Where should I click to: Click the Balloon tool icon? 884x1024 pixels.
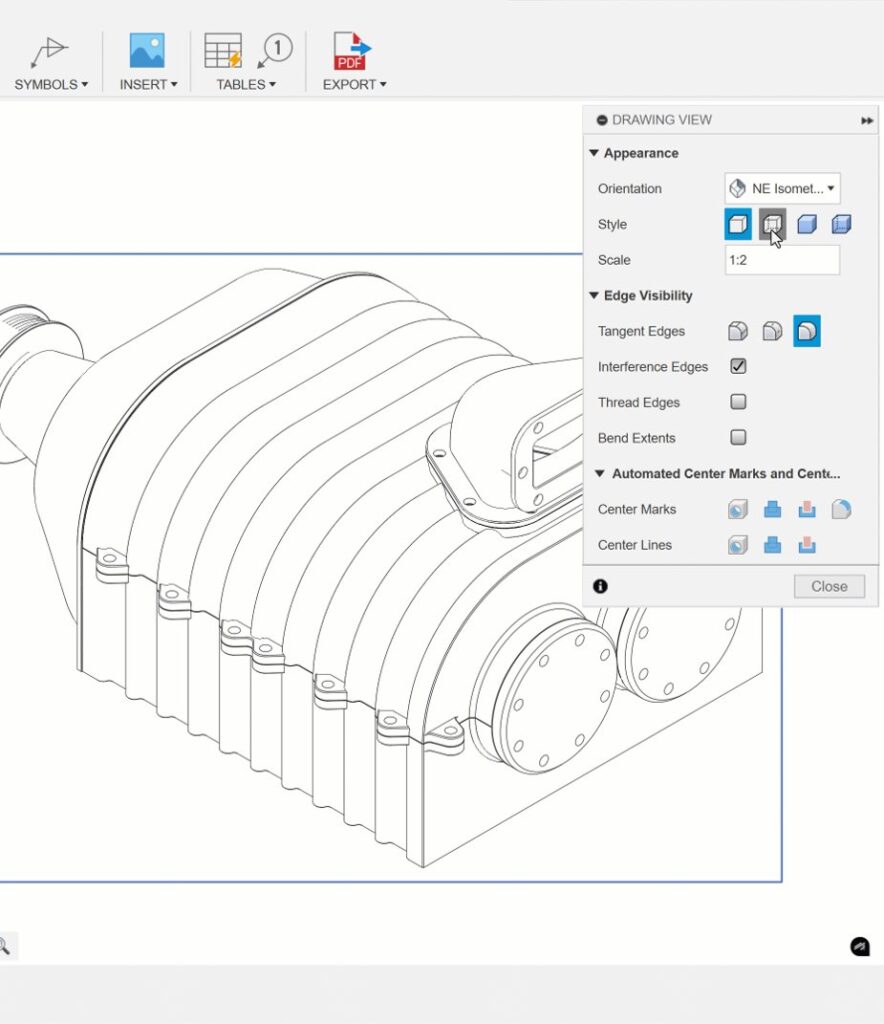click(275, 49)
